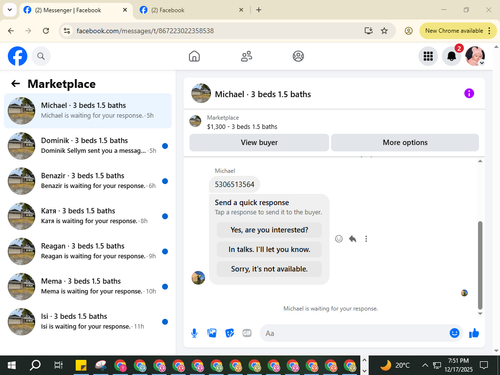
Task: Click the 5306513564 message bubble
Action: [x=234, y=184]
